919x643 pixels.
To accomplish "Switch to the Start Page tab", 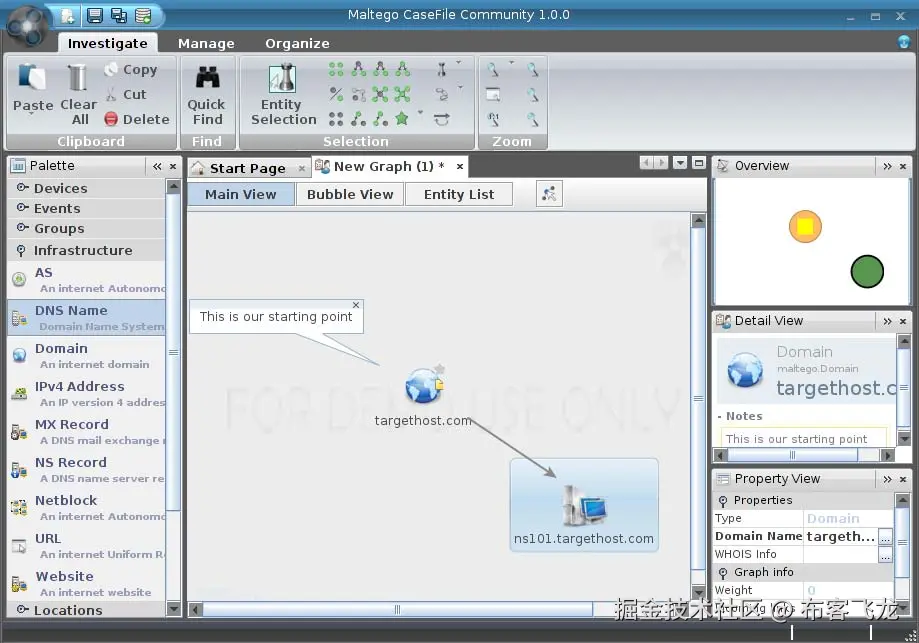I will 247,168.
